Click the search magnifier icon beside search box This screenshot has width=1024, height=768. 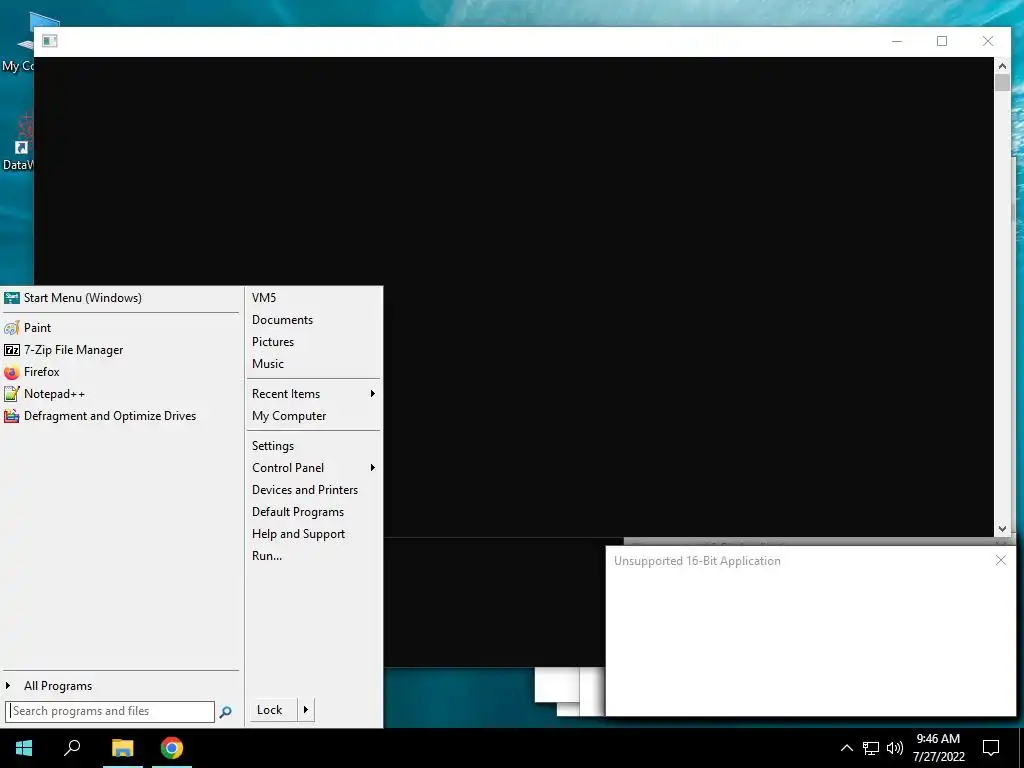225,712
